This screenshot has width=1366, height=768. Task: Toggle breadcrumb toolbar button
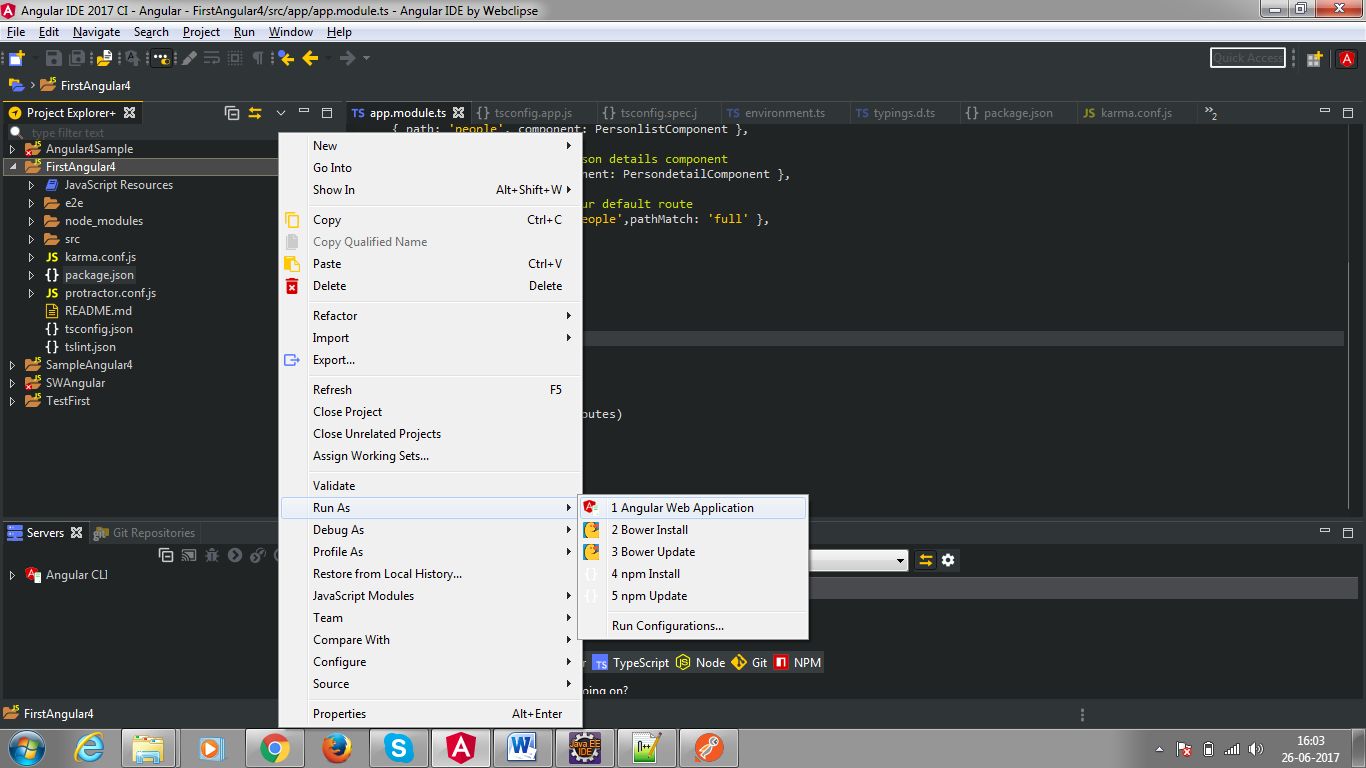coord(161,58)
